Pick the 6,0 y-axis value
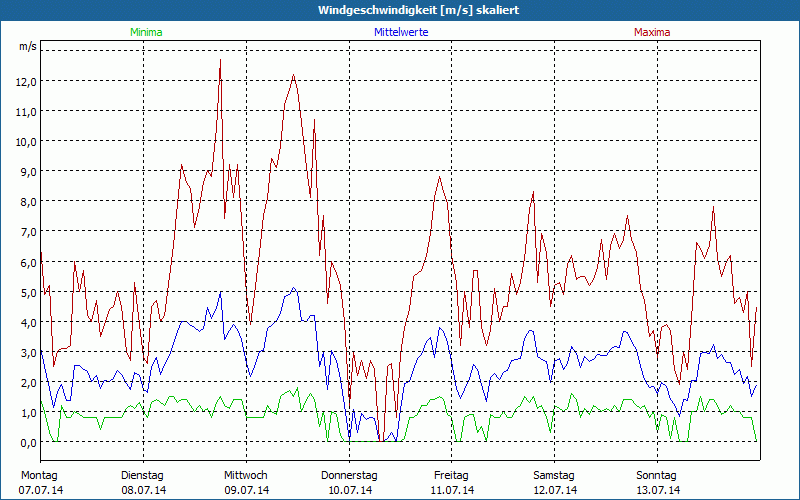 point(26,262)
